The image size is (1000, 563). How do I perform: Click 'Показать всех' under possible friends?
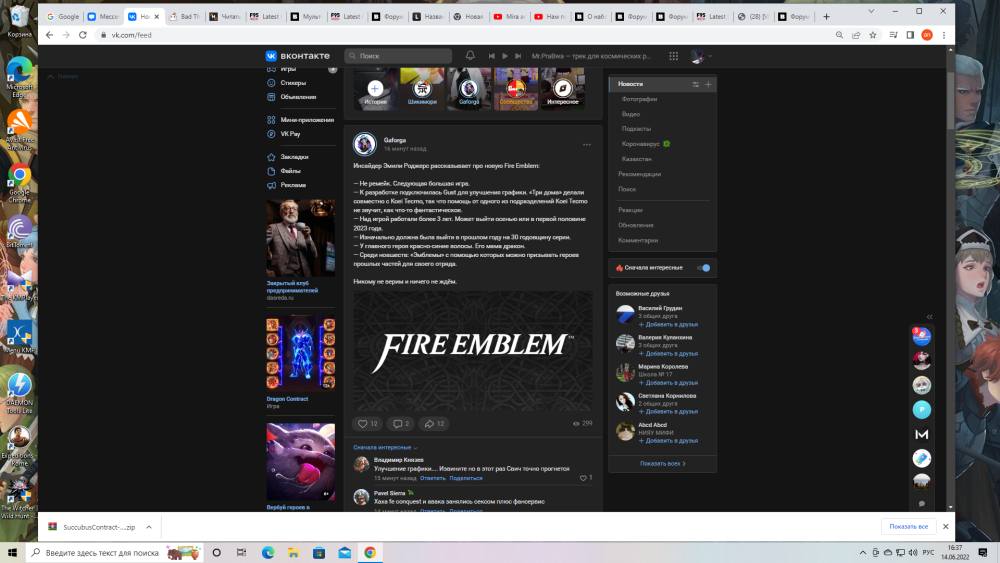662,463
